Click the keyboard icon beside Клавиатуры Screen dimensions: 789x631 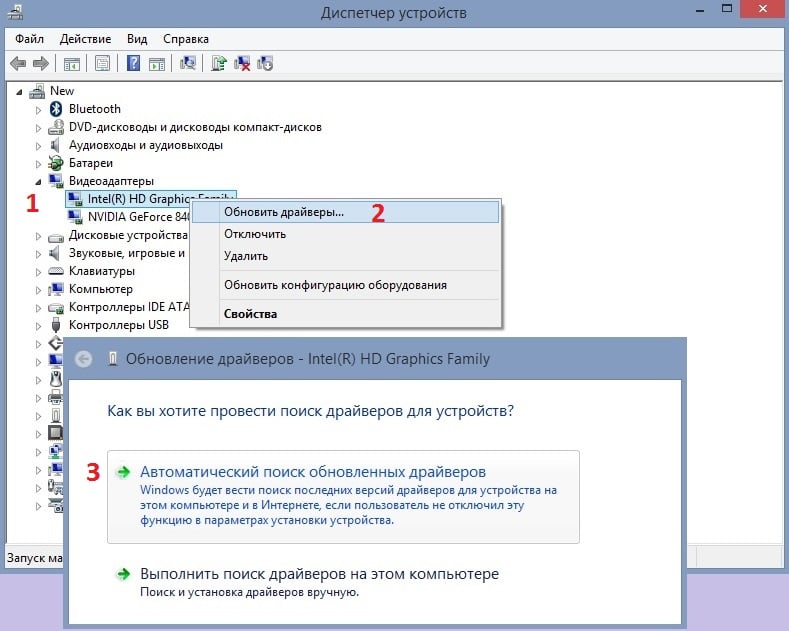[56, 271]
